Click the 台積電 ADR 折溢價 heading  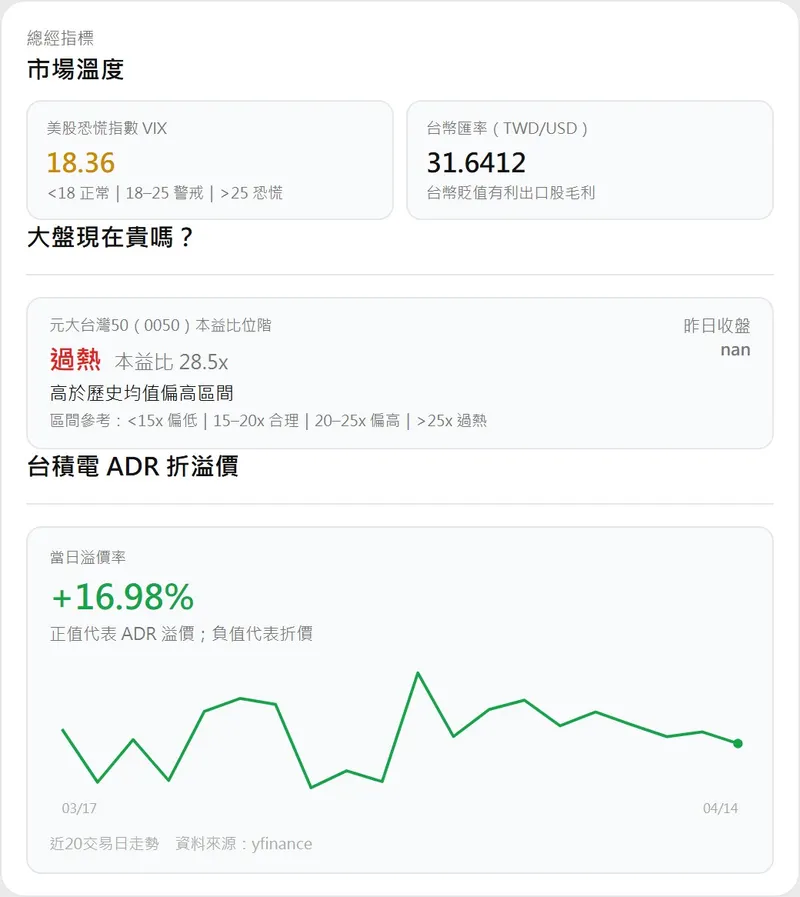pos(133,466)
